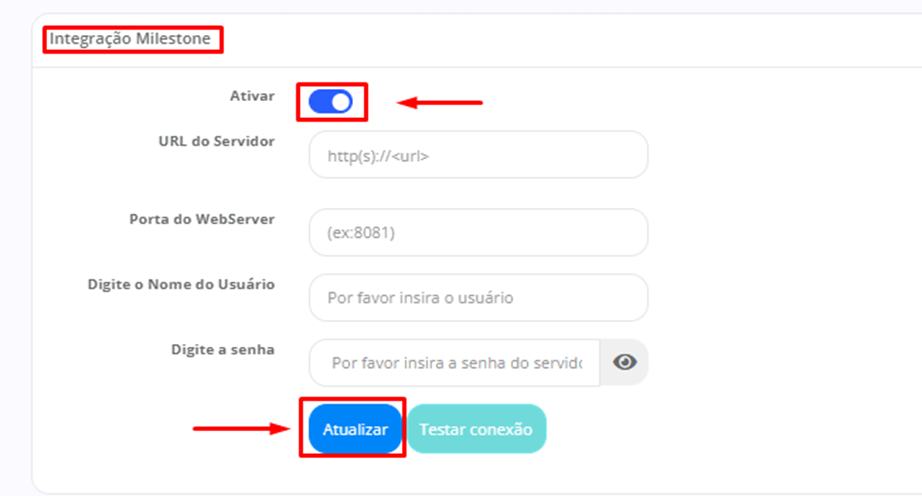Click the http(s)://<url> placeholder text
The width and height of the screenshot is (922, 496).
pyautogui.click(x=378, y=156)
